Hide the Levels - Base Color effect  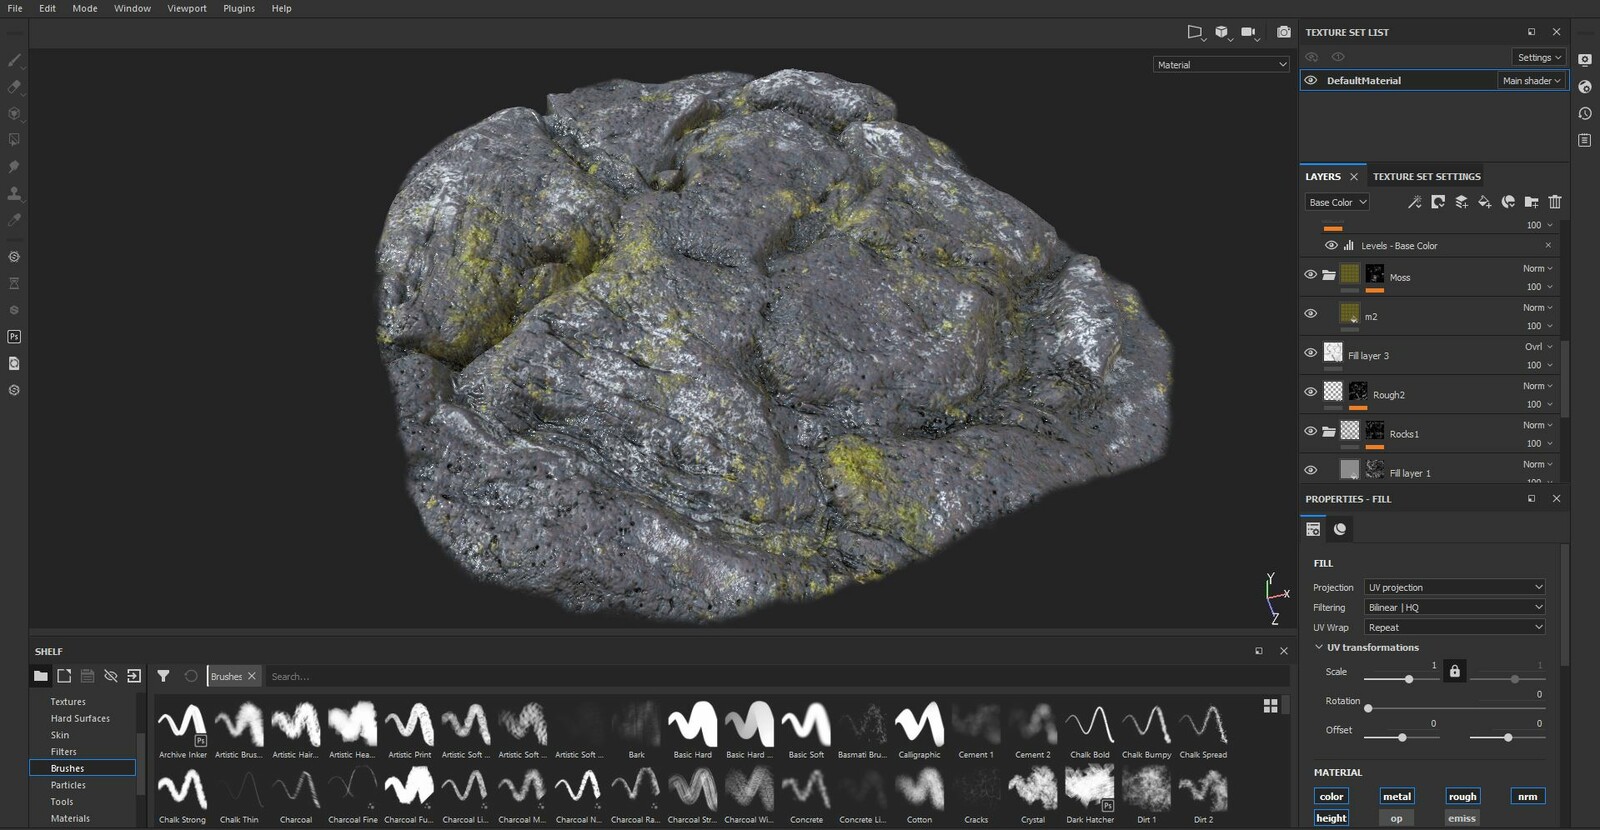[x=1331, y=245]
